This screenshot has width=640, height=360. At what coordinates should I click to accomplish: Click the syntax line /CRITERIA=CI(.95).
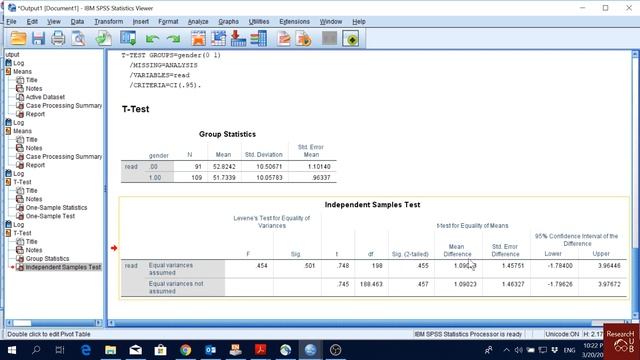tap(165, 85)
